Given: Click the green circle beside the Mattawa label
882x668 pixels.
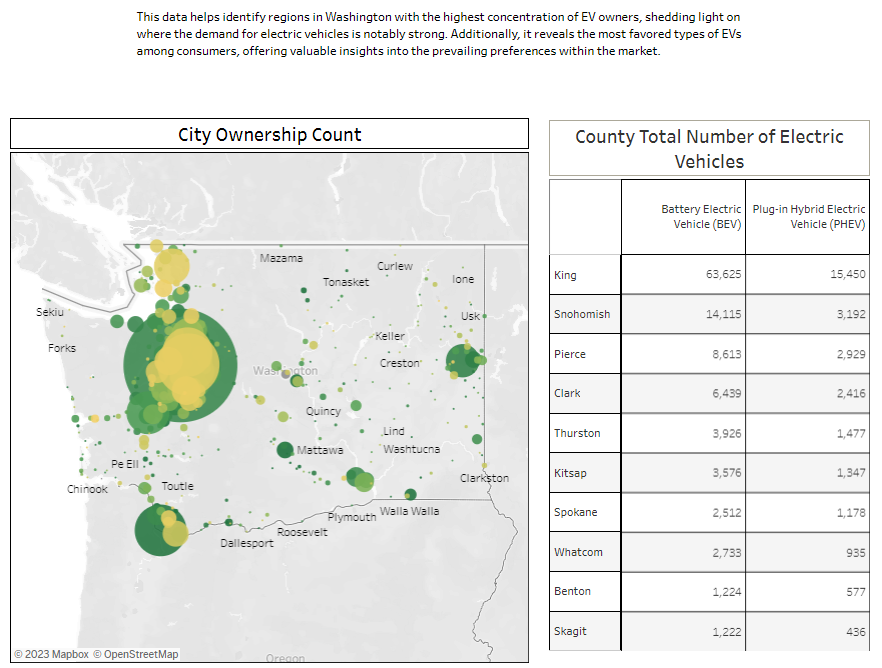Looking at the screenshot, I should (x=284, y=450).
